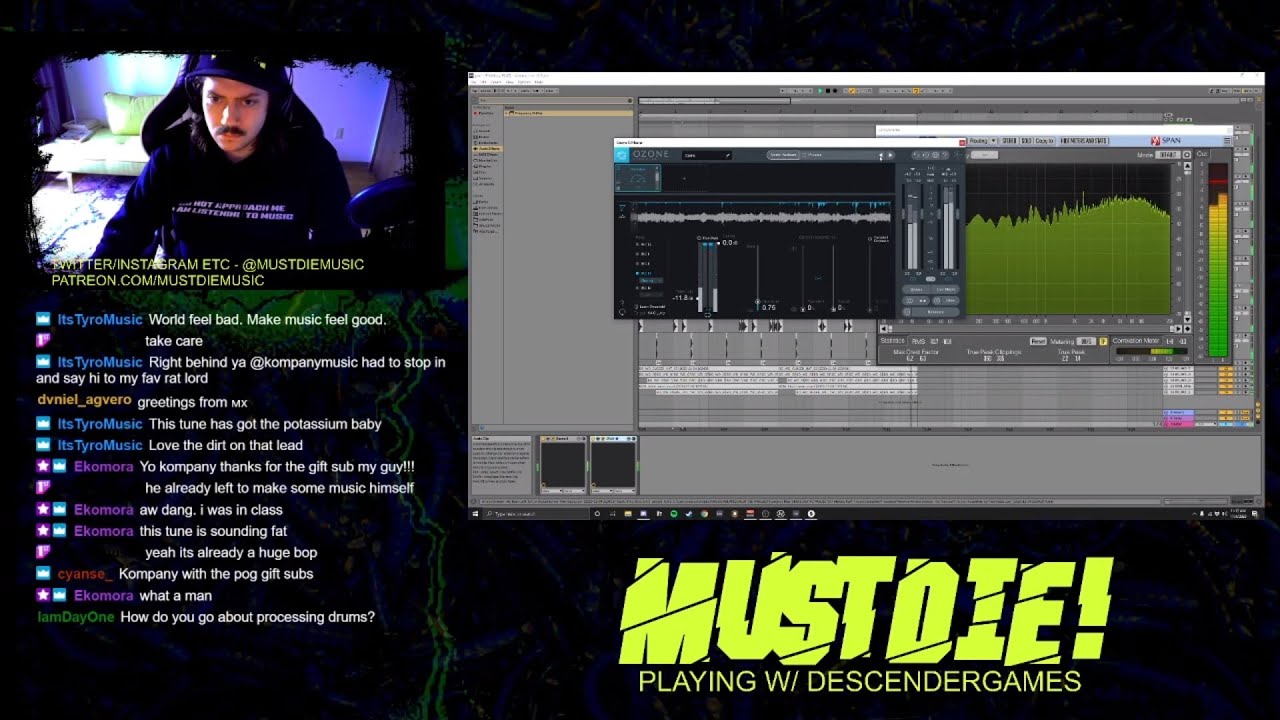Select the first device in Ableton's device view
Viewport: 1280px width, 720px height.
pyautogui.click(x=563, y=465)
